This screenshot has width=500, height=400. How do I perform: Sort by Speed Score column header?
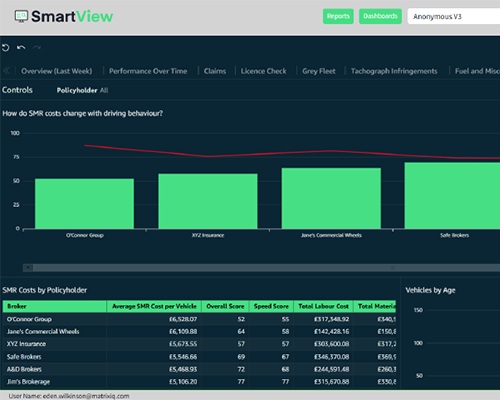271,306
